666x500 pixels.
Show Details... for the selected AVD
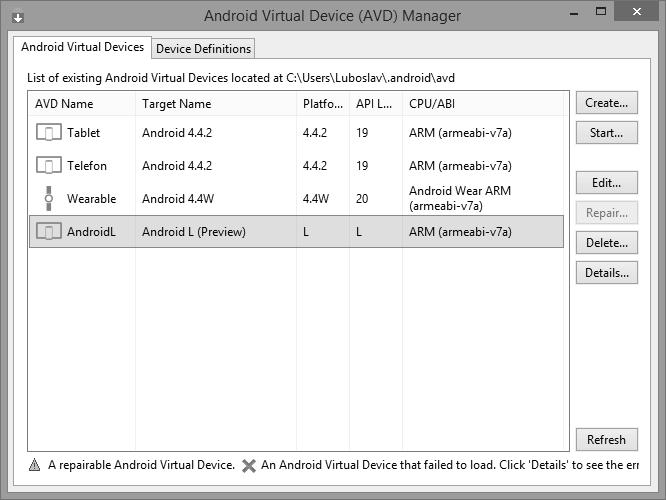pyautogui.click(x=606, y=273)
